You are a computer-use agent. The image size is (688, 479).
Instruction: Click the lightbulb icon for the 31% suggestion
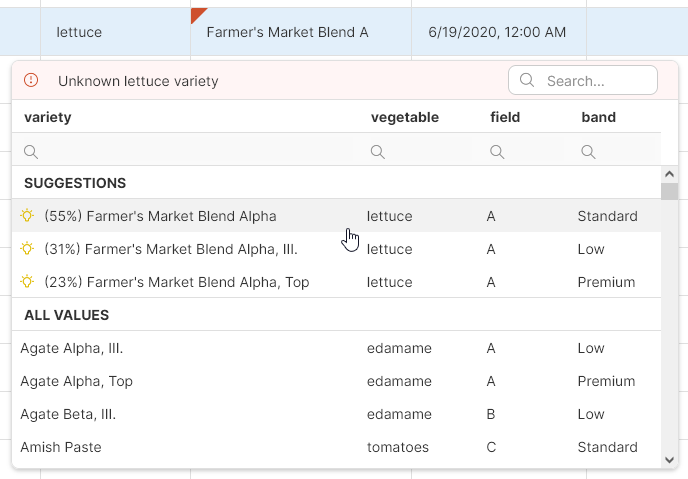[x=27, y=249]
